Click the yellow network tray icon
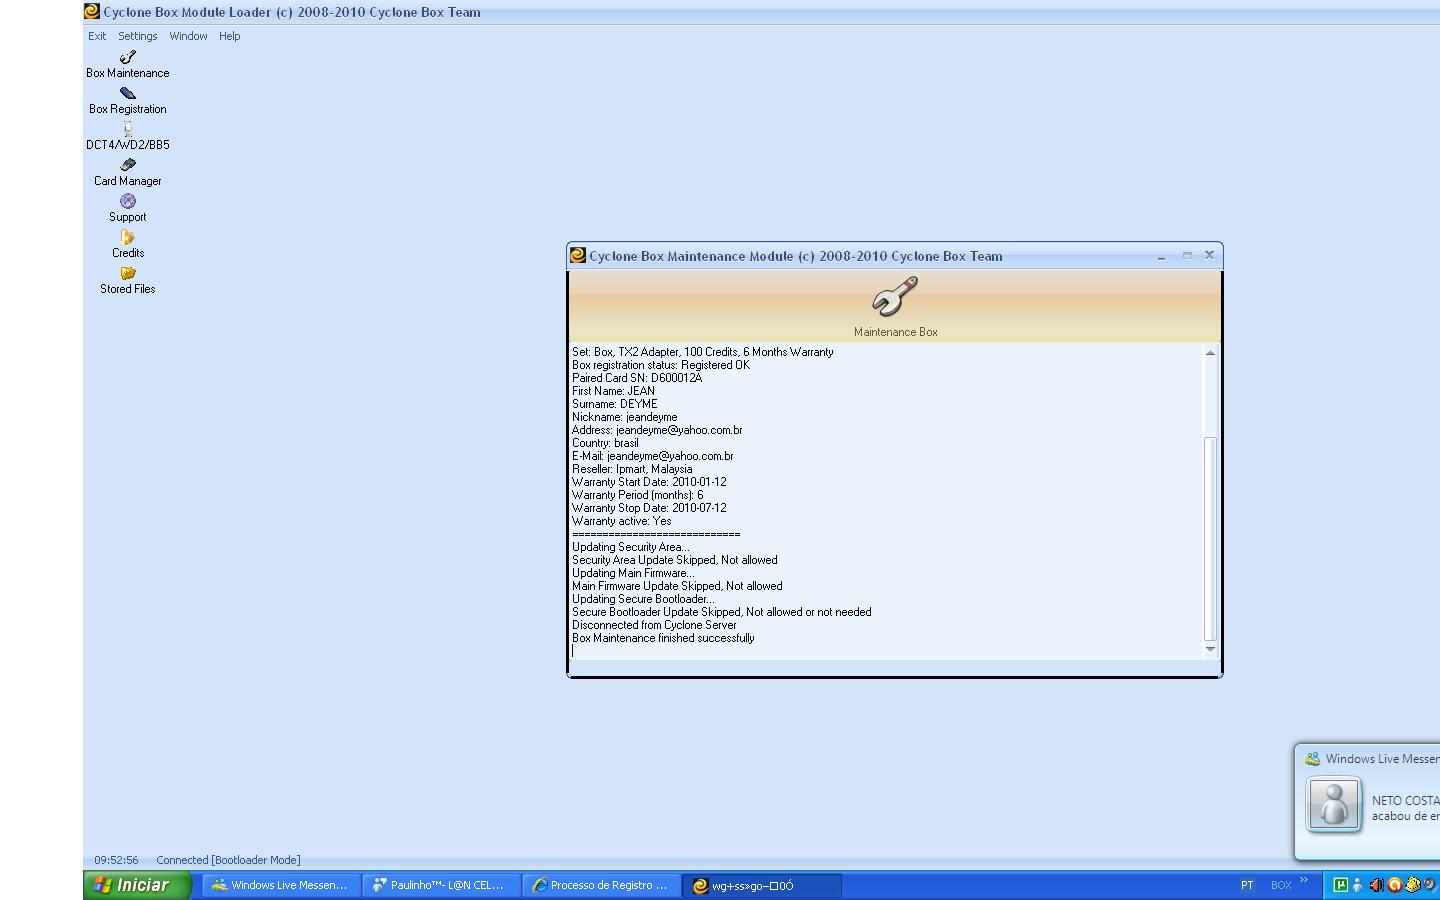1440x900 pixels. (1412, 885)
